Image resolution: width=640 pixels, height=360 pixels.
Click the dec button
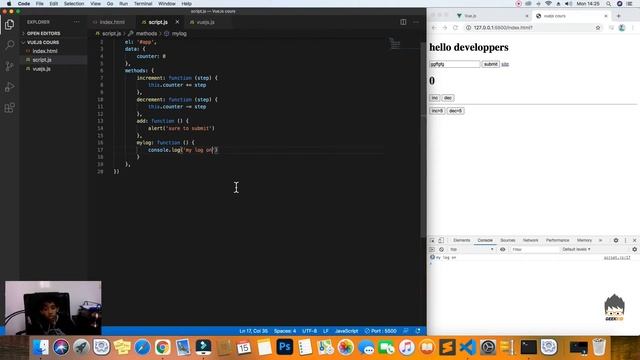448,98
